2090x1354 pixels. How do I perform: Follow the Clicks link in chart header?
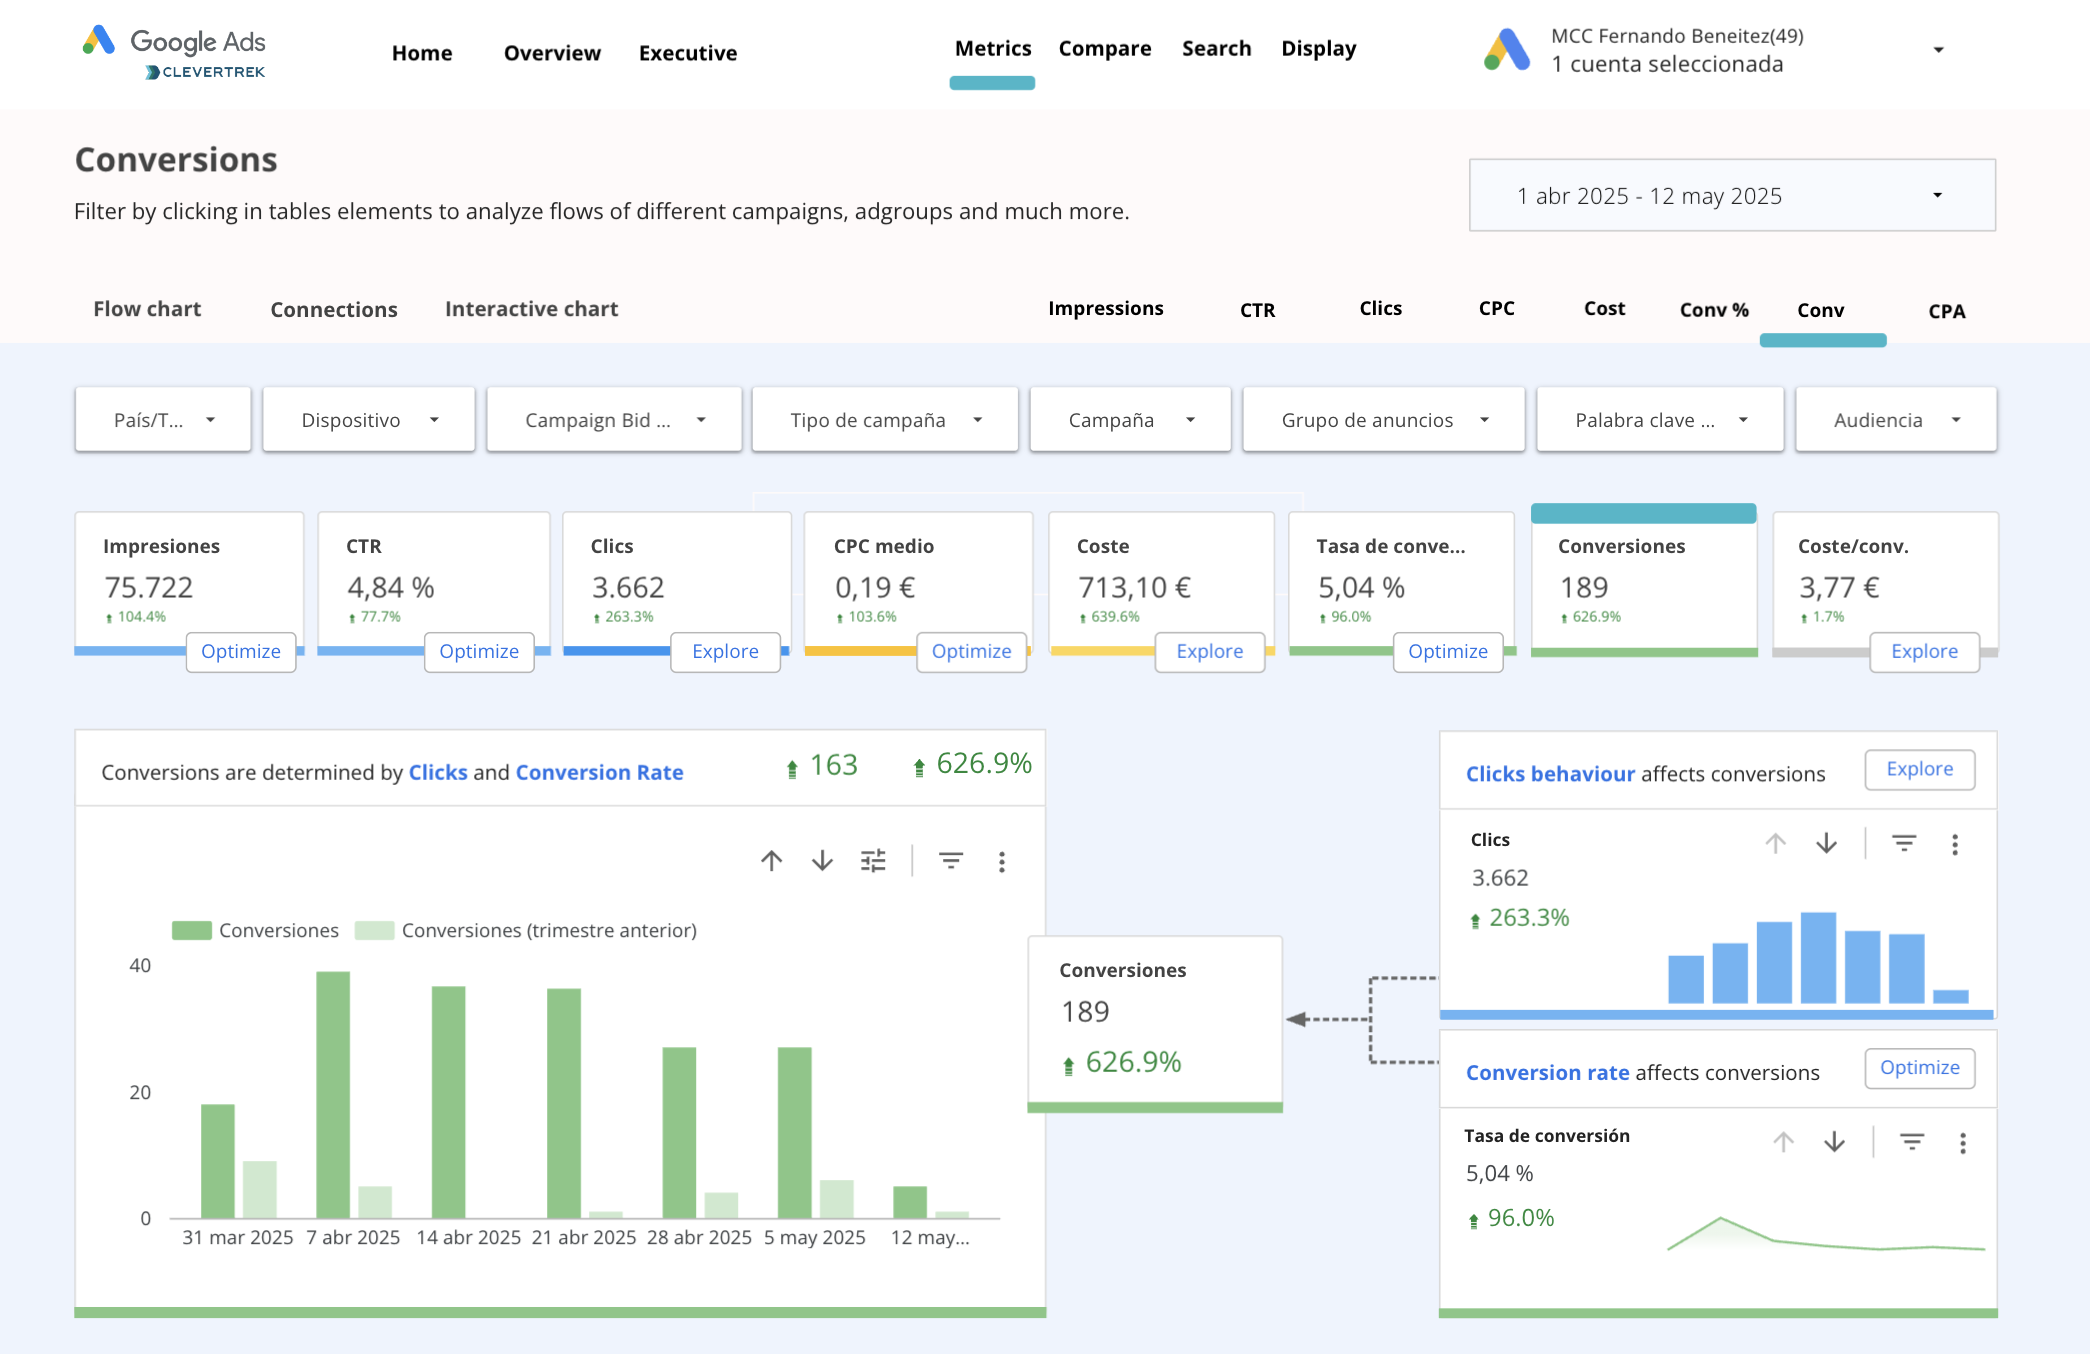(438, 772)
